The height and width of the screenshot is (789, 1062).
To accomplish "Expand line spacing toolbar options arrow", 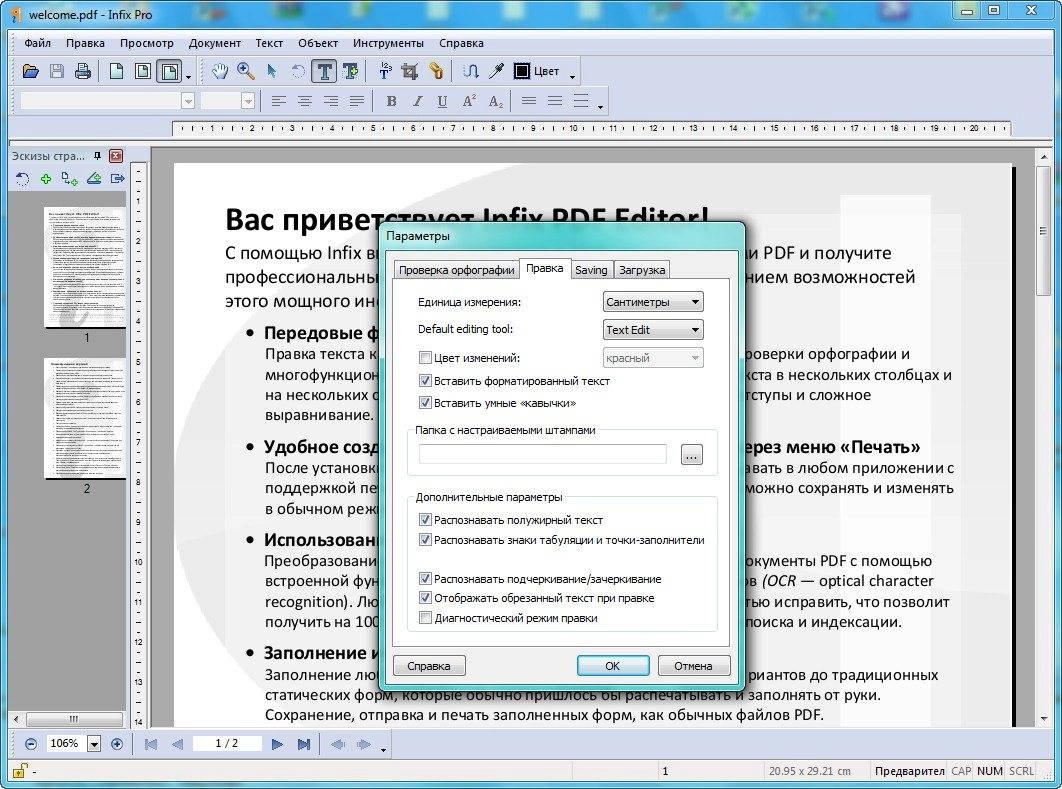I will 601,106.
